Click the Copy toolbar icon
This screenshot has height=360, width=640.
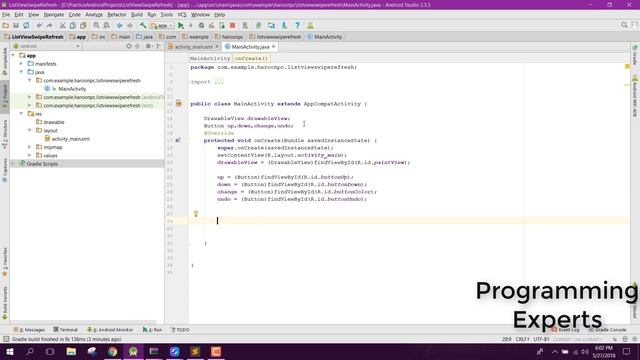tap(73, 25)
